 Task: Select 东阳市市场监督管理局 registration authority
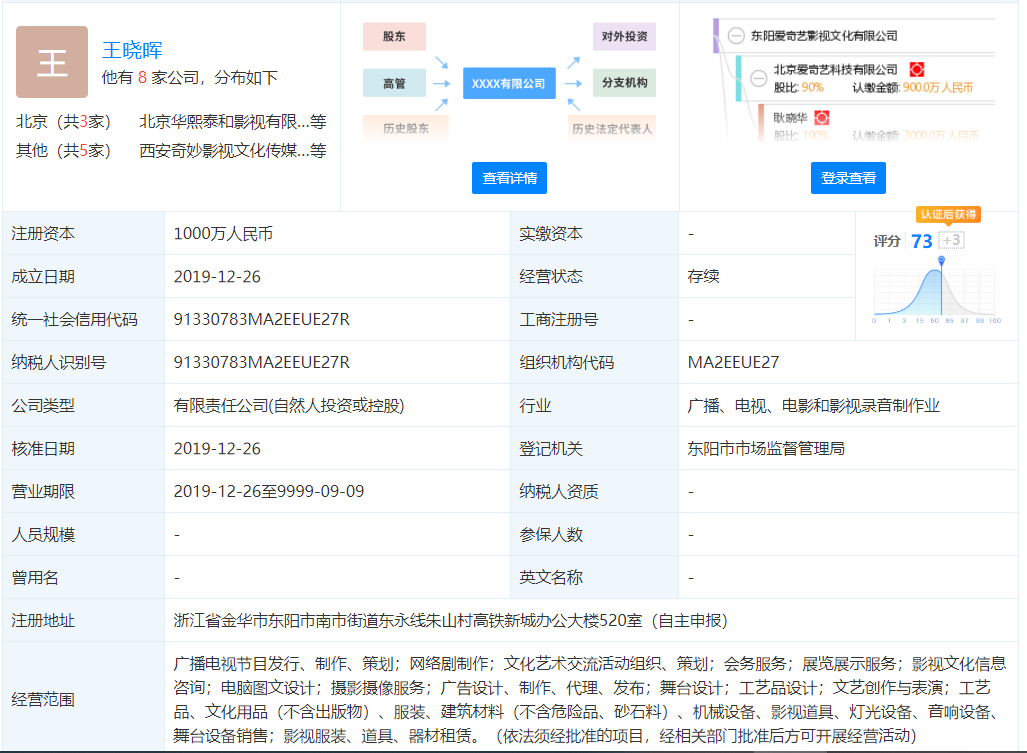point(766,449)
